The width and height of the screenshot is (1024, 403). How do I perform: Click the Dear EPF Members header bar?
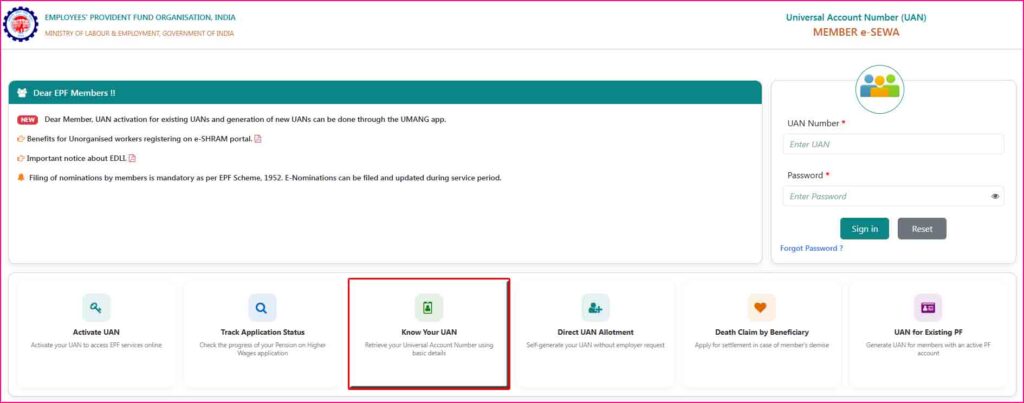tap(385, 93)
